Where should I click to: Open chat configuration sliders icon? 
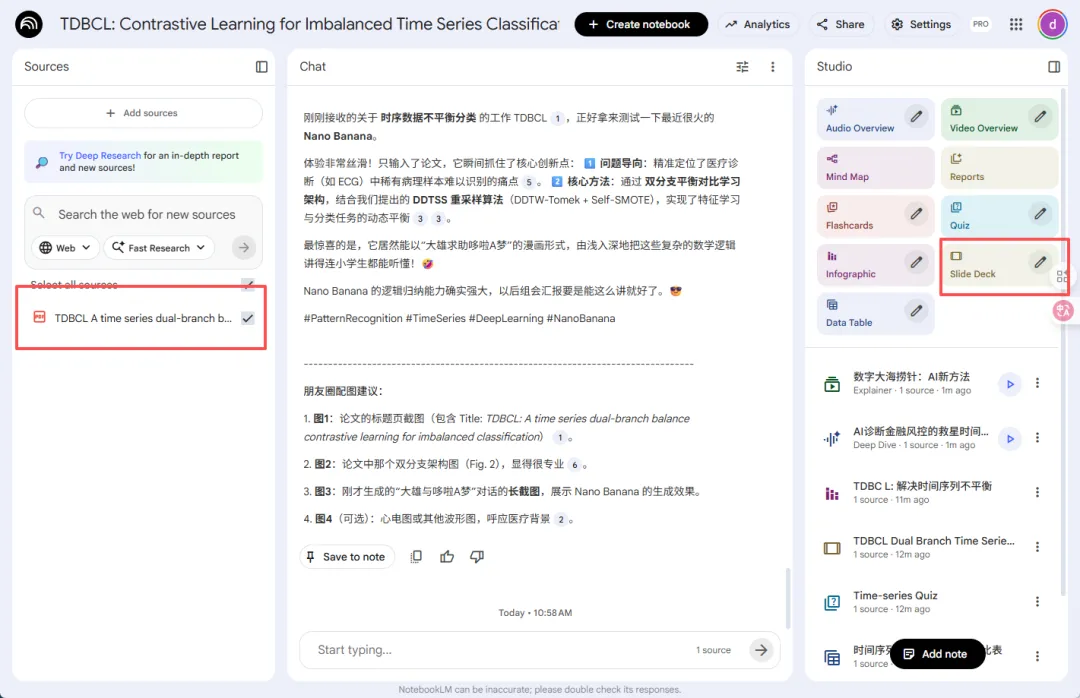pos(742,67)
